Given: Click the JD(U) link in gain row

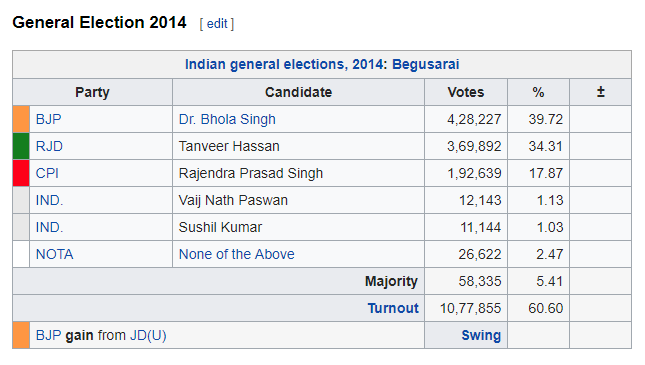Looking at the screenshot, I should pos(148,335).
